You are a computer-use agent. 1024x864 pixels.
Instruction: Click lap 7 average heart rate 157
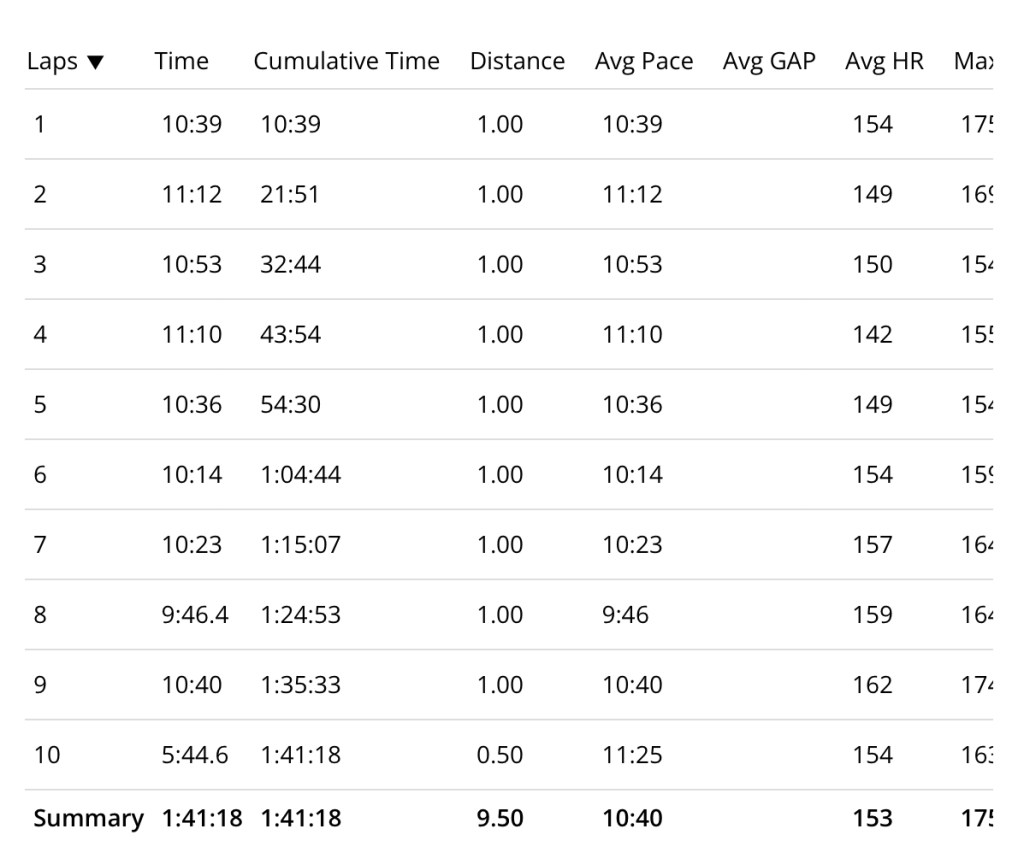coord(872,544)
